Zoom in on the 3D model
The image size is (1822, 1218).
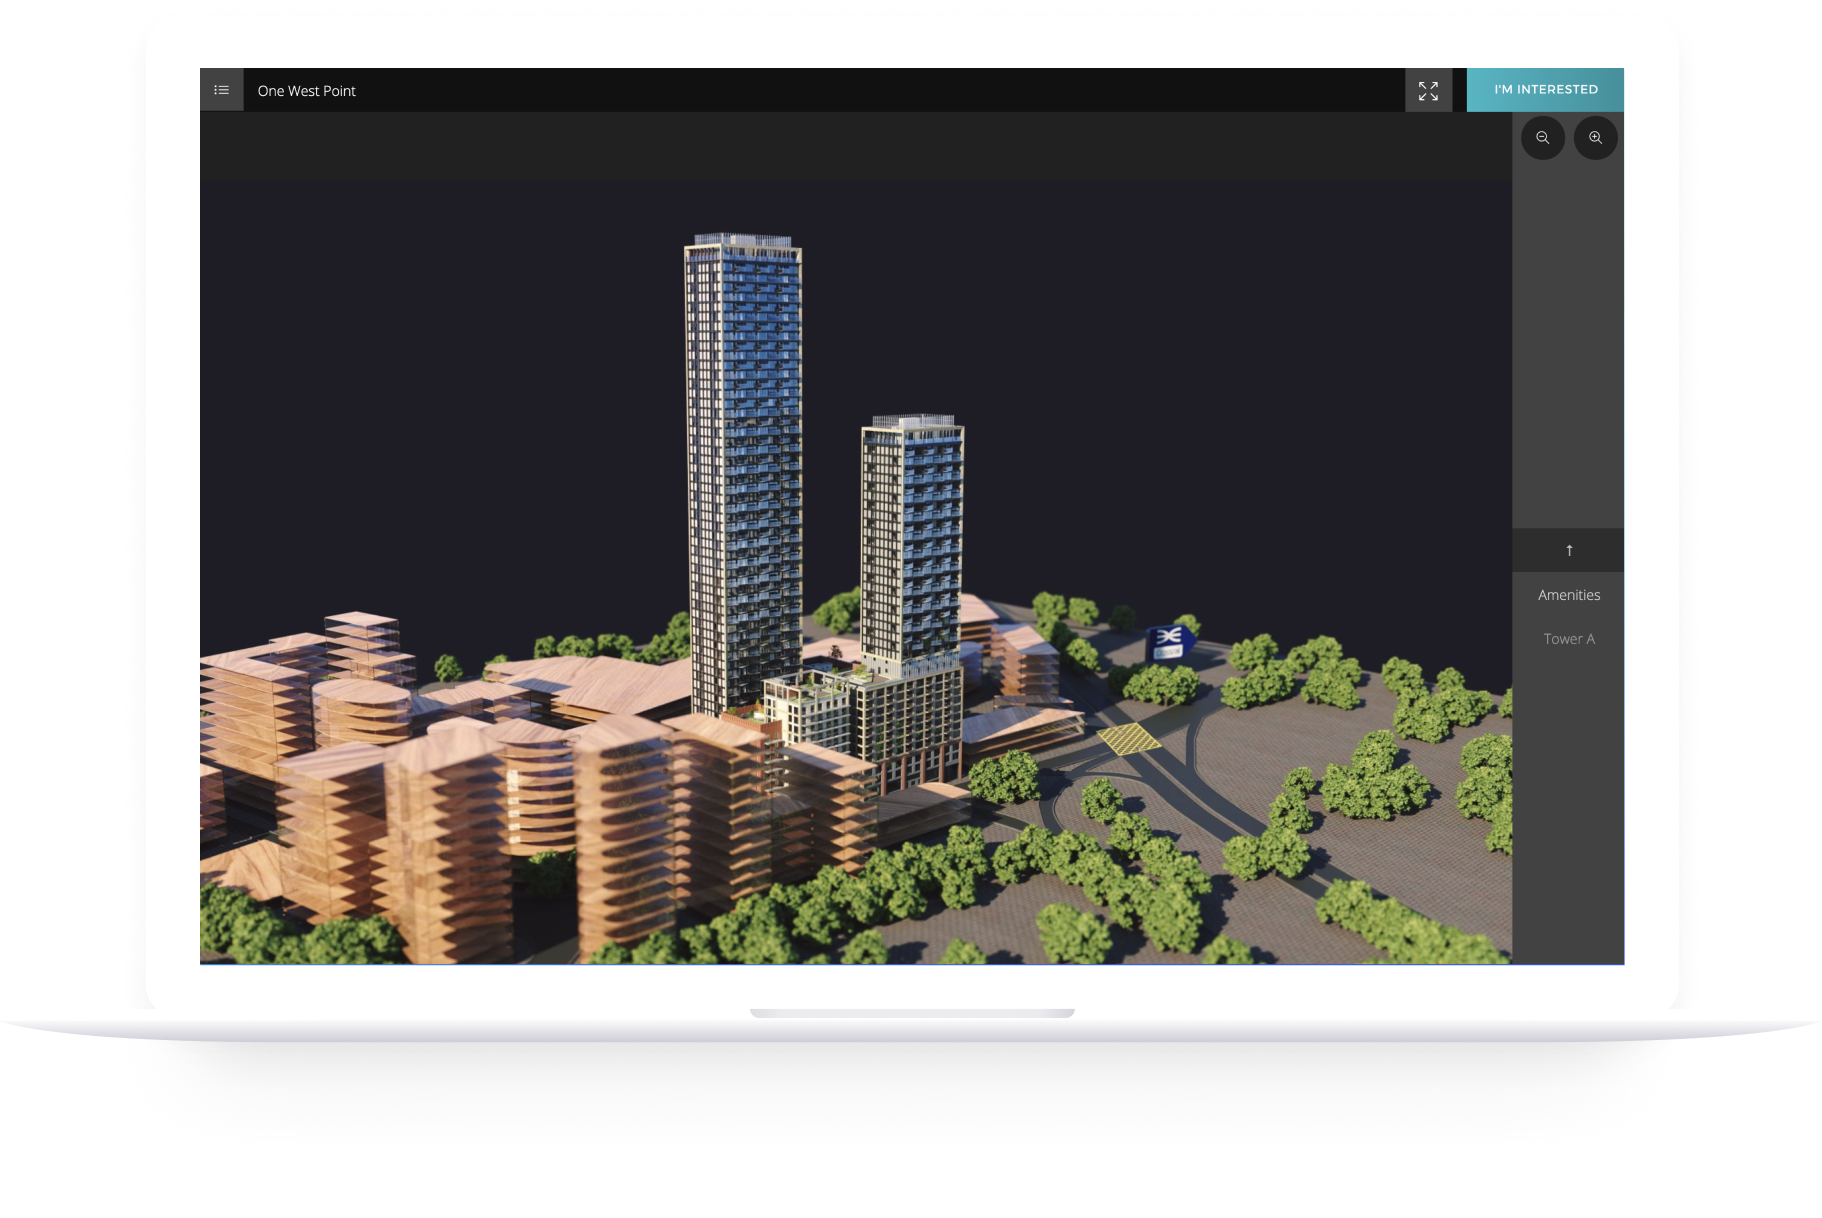(x=1596, y=138)
